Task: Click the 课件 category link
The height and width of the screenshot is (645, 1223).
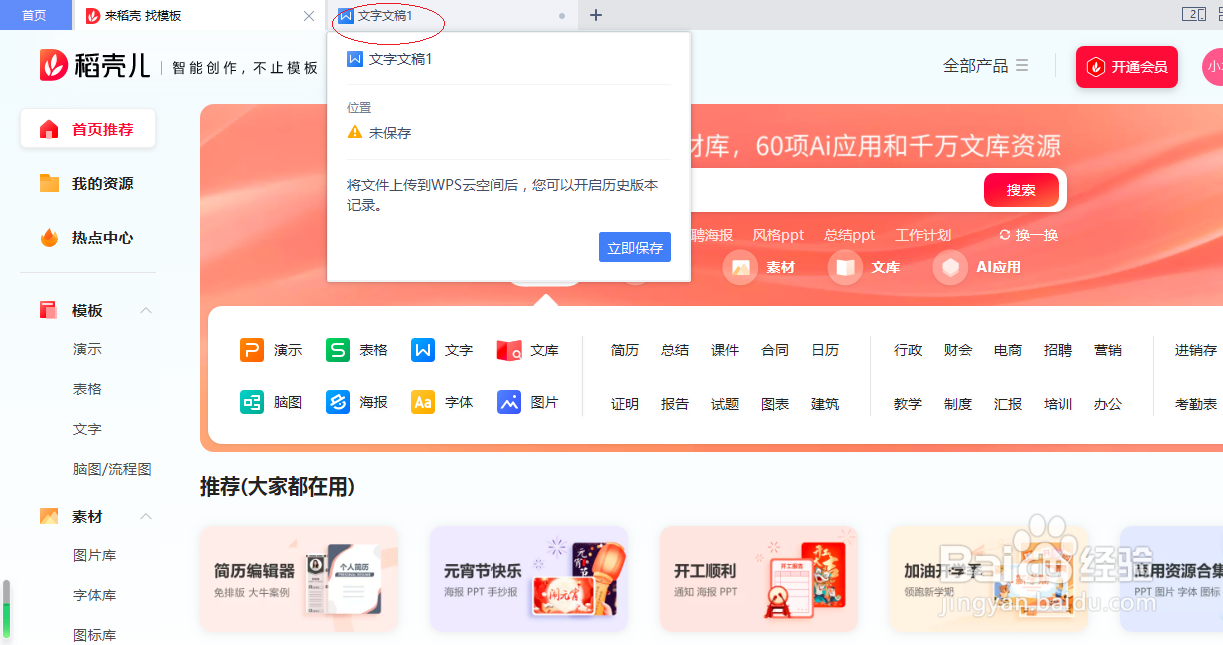Action: point(725,350)
